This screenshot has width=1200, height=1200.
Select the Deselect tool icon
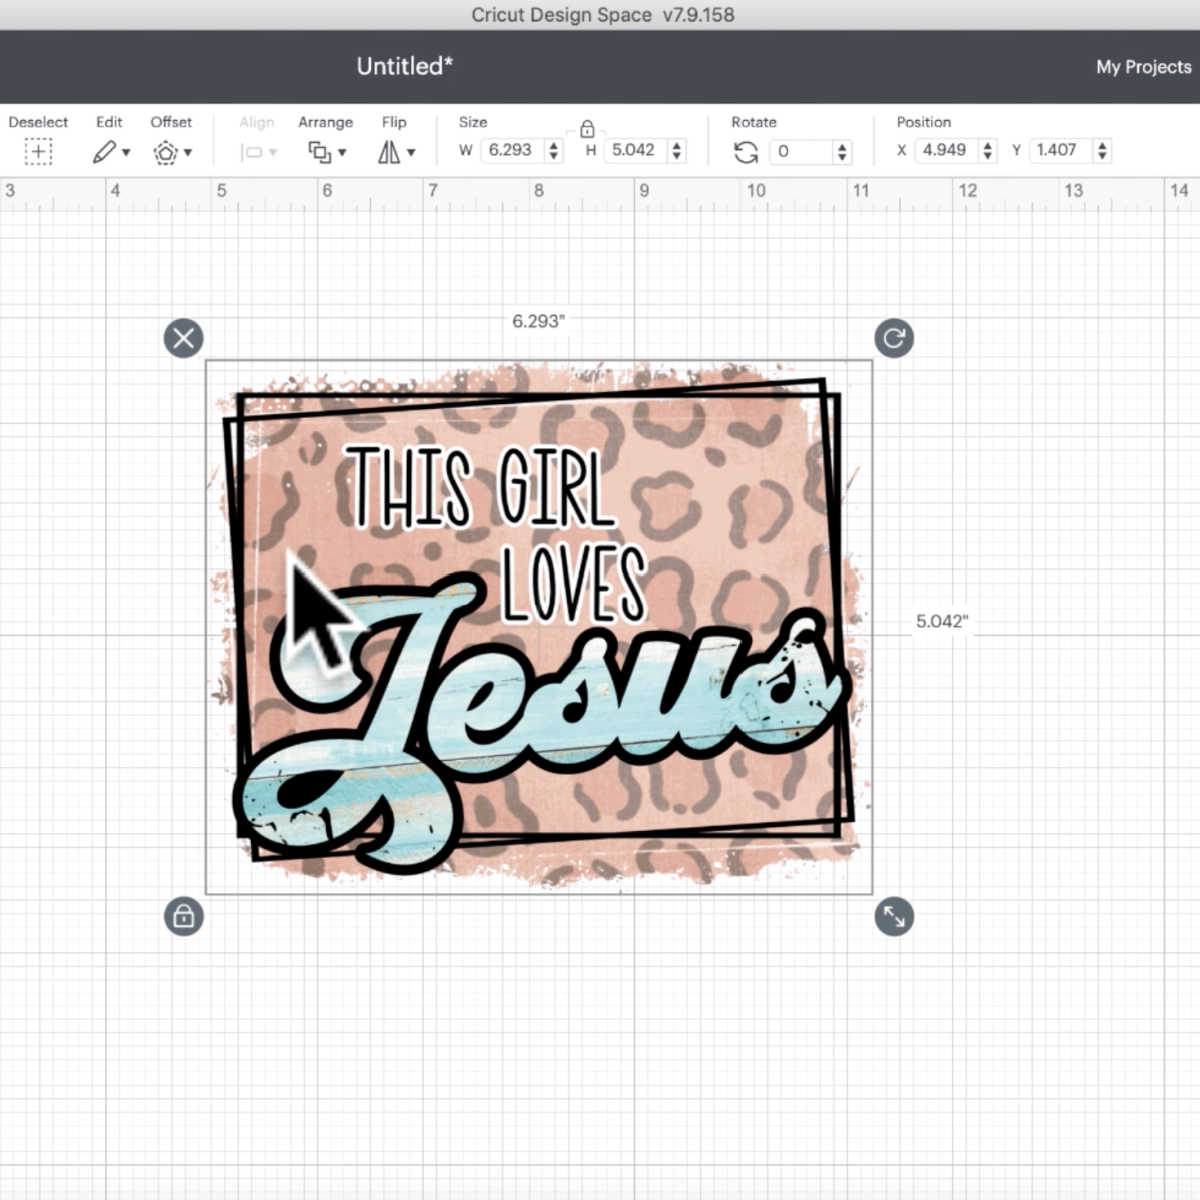click(x=37, y=151)
